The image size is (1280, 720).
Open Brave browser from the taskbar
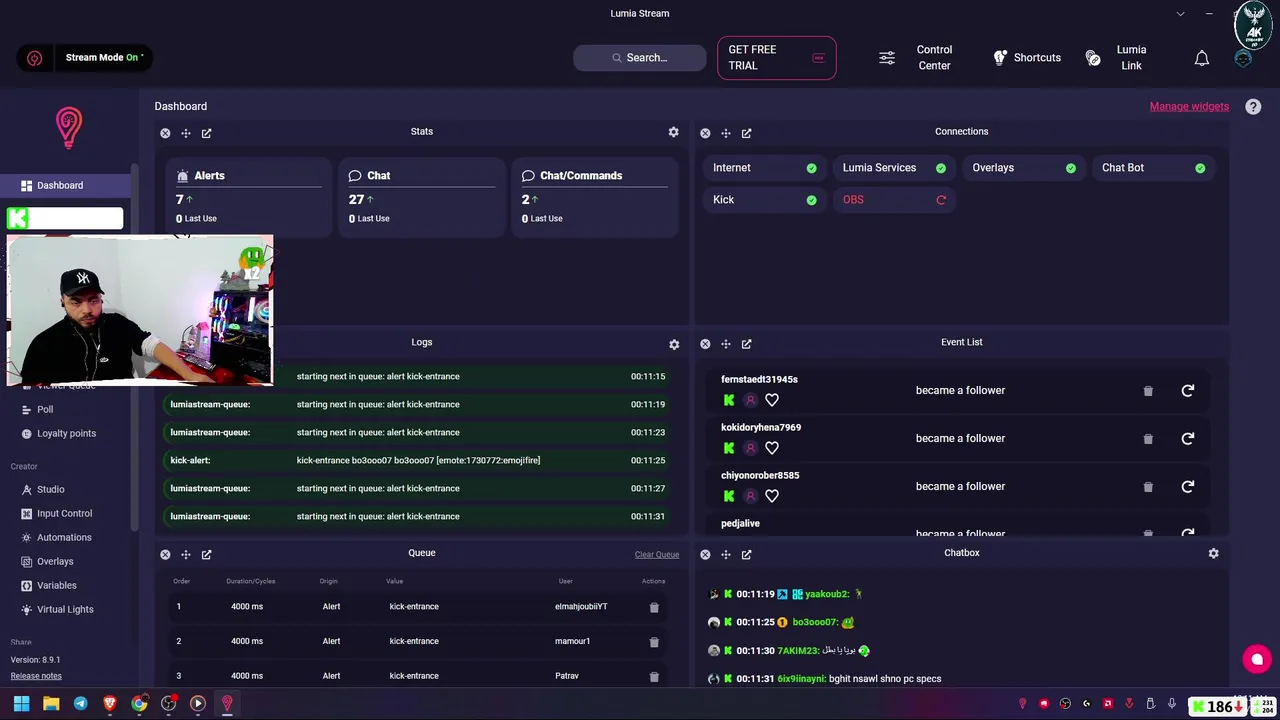click(x=109, y=704)
